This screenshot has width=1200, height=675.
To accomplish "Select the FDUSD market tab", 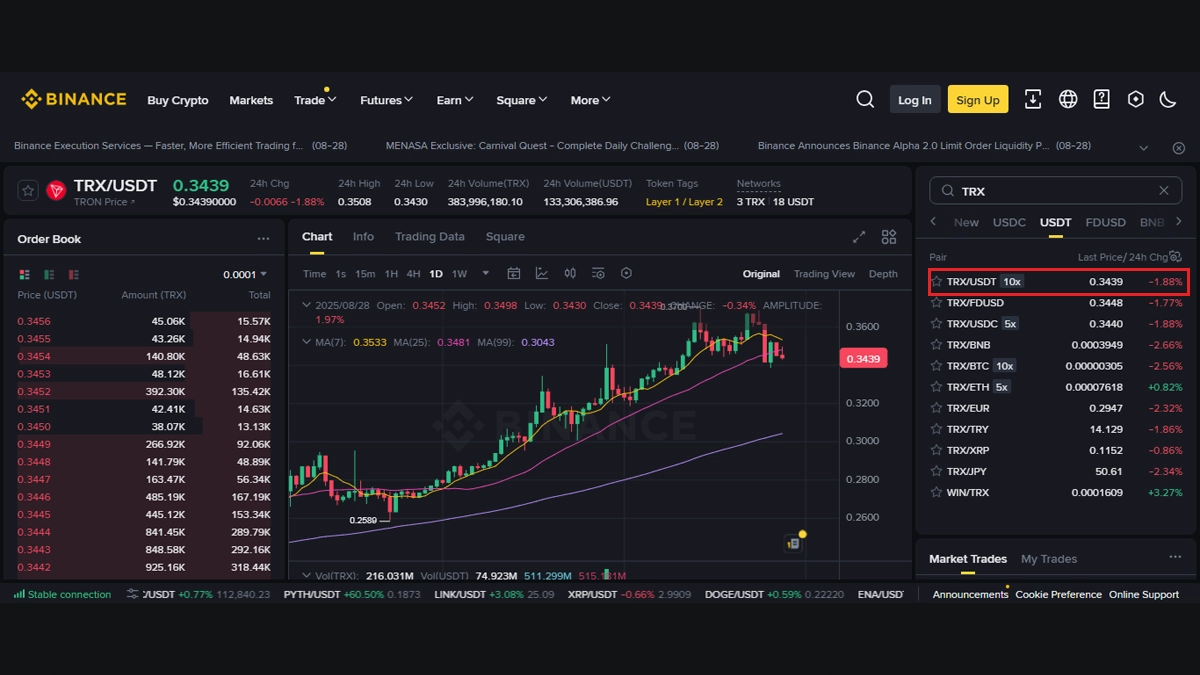I will 1105,222.
